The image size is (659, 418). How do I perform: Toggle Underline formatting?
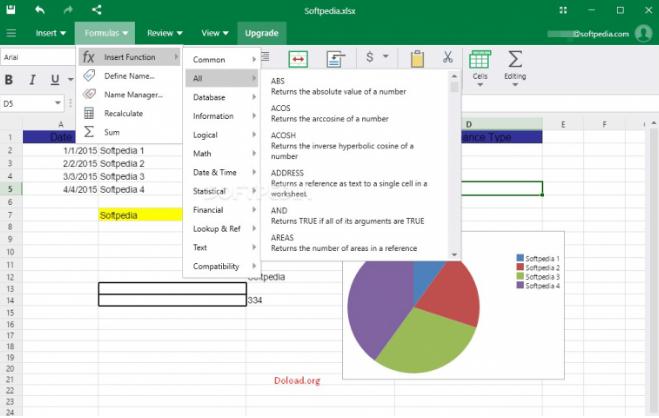click(x=55, y=79)
